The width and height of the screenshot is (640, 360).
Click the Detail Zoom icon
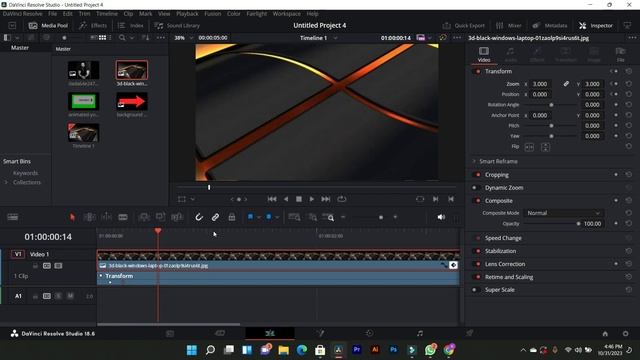(x=313, y=217)
